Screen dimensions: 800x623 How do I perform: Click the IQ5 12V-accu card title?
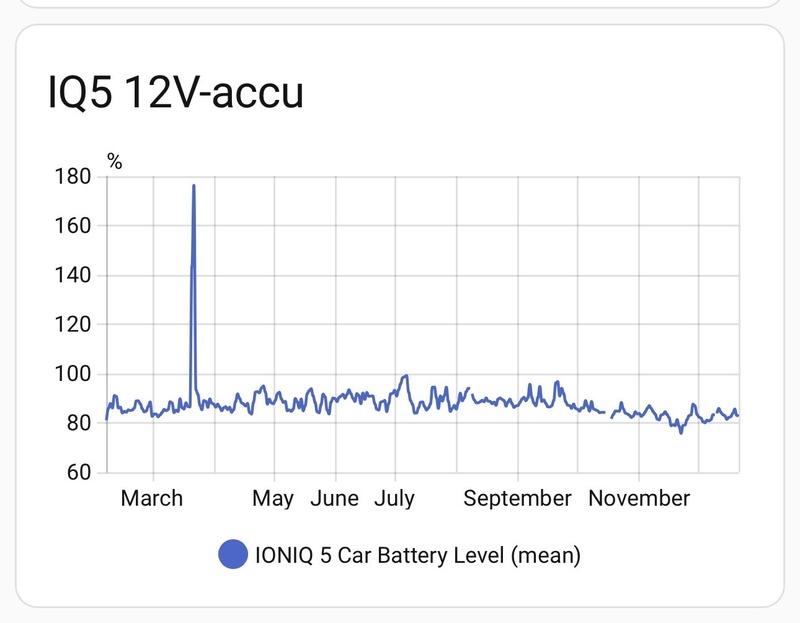[175, 93]
